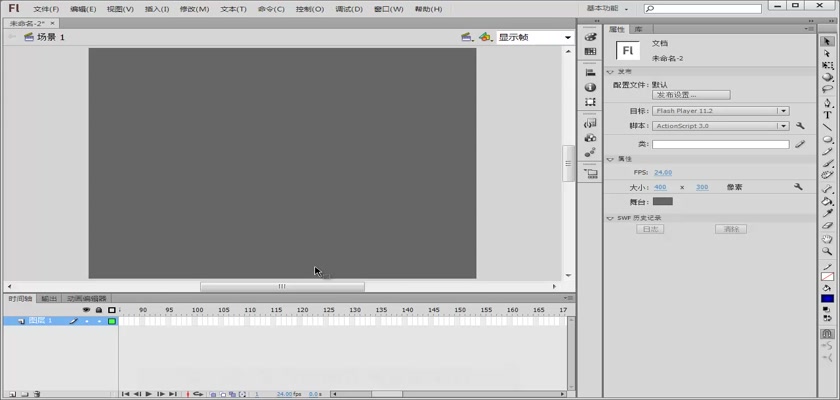Select the Zoom magnifier tool

[x=828, y=251]
